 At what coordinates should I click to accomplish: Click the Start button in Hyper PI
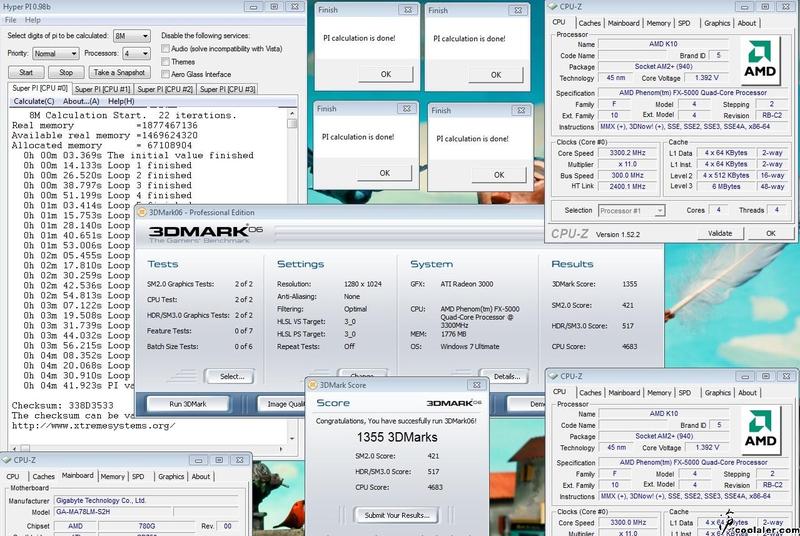coord(26,72)
